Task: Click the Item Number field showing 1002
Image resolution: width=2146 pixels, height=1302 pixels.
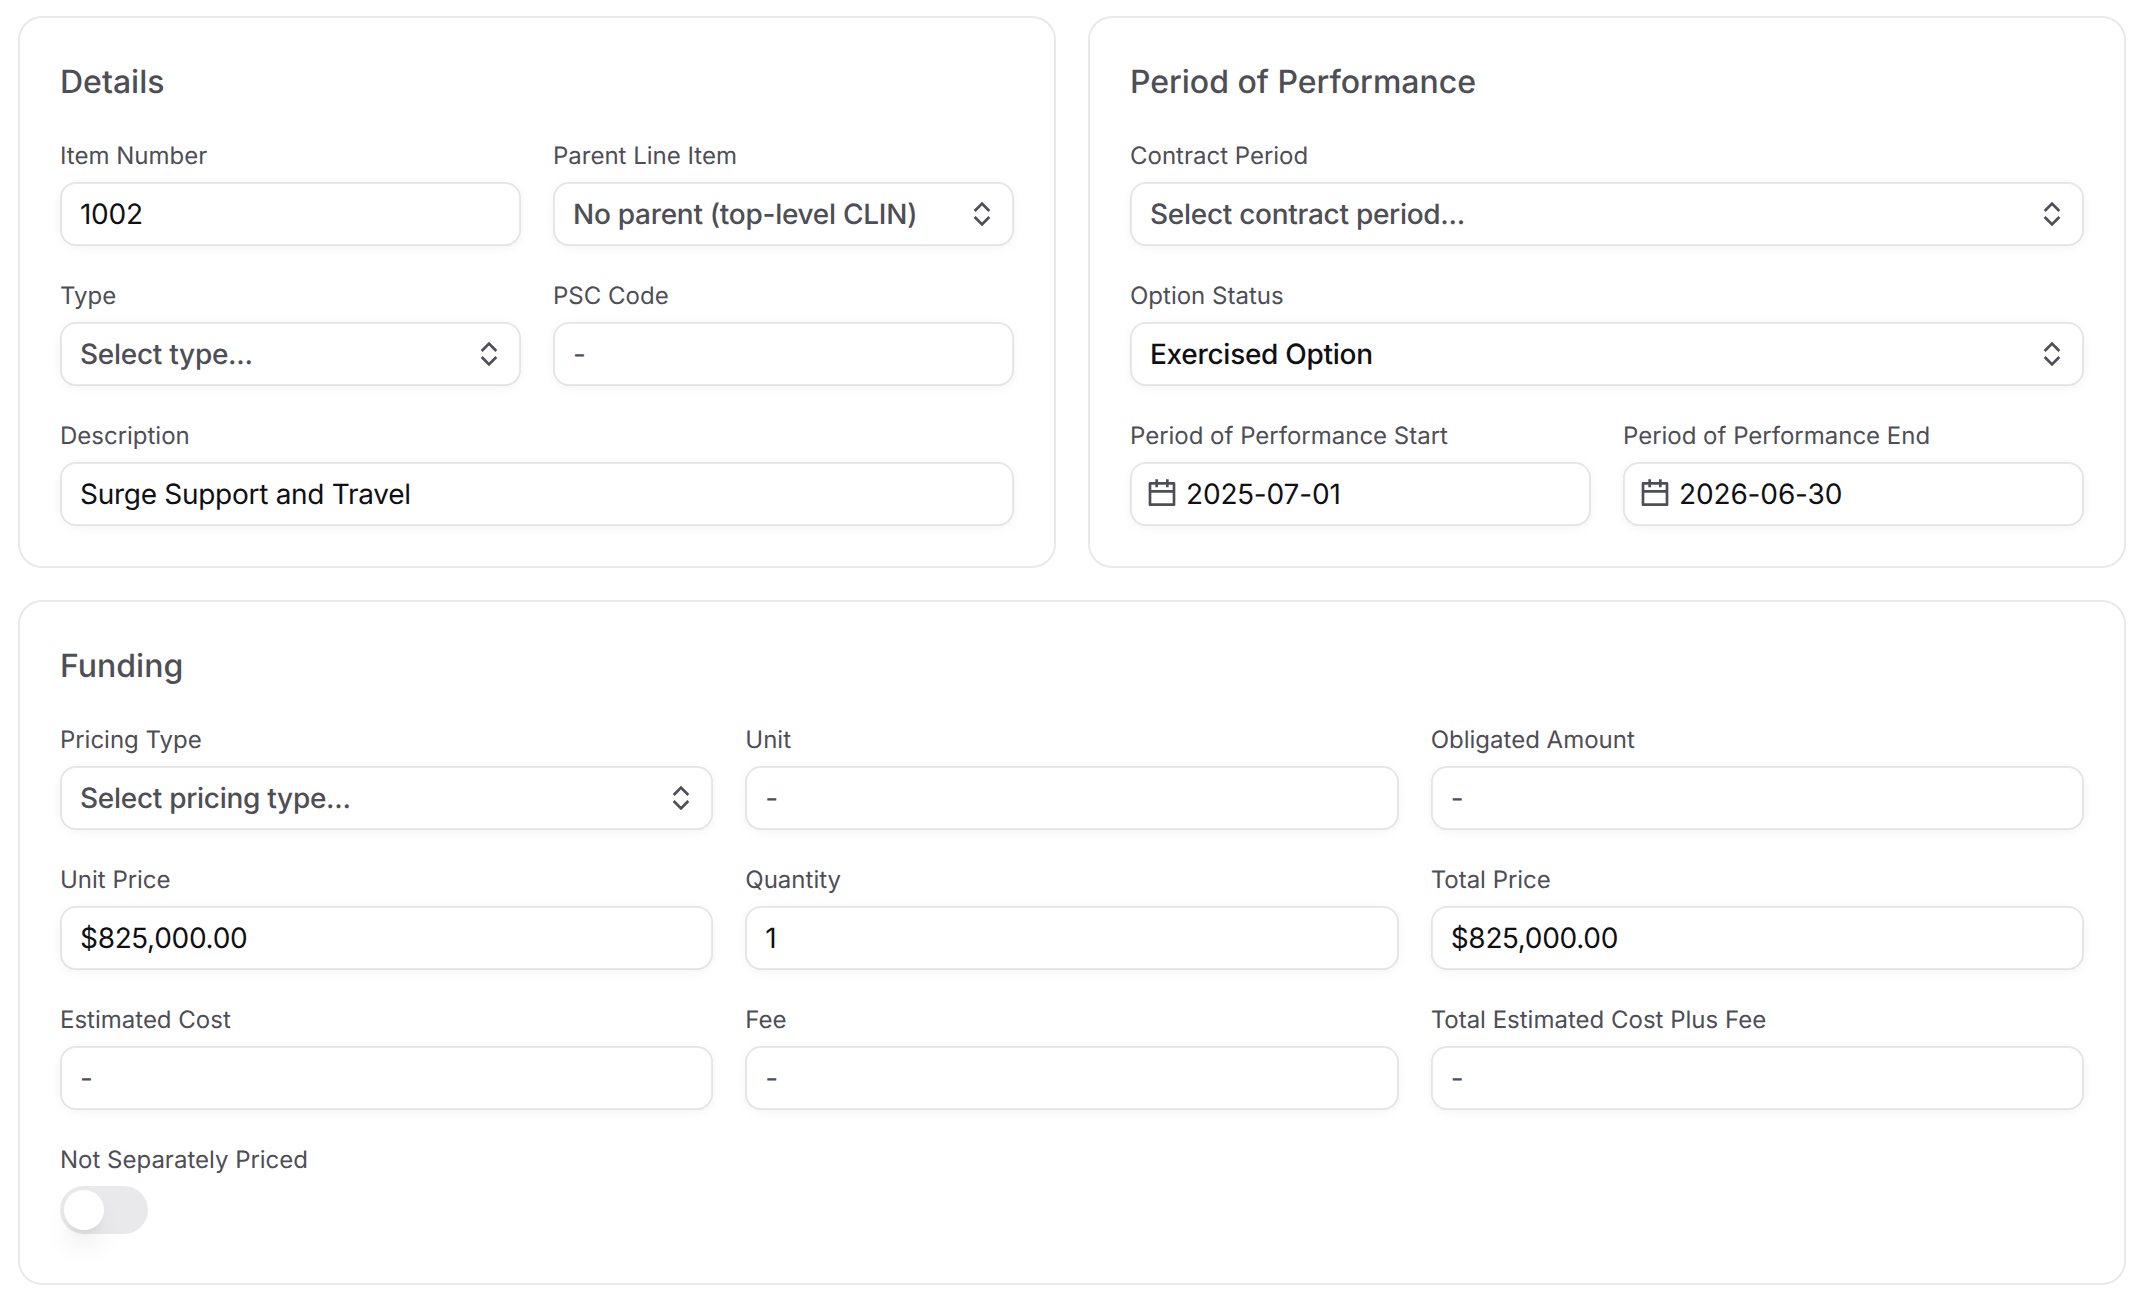Action: 290,214
